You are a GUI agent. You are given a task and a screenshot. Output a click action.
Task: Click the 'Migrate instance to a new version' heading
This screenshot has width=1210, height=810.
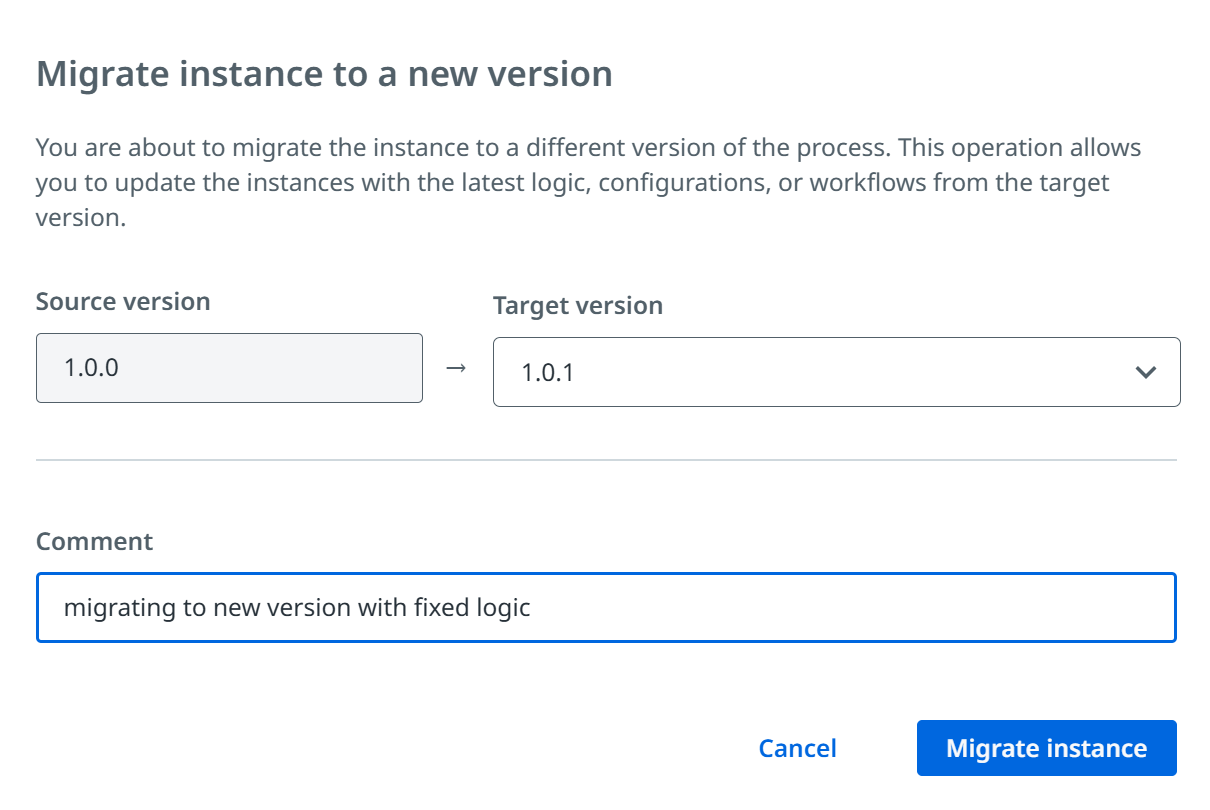324,74
